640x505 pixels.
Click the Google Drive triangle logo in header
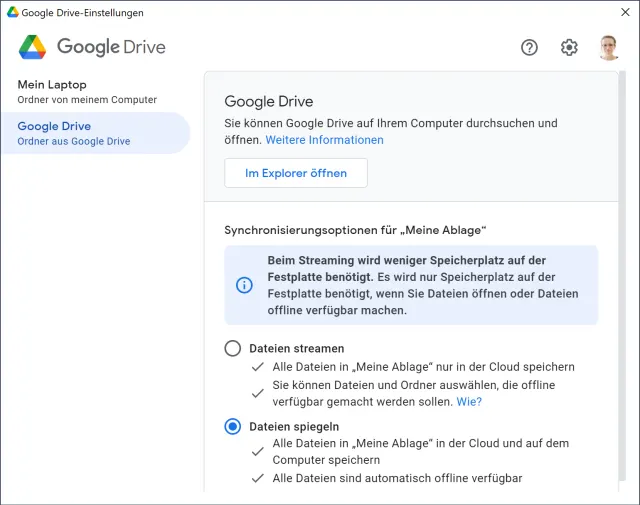point(33,47)
